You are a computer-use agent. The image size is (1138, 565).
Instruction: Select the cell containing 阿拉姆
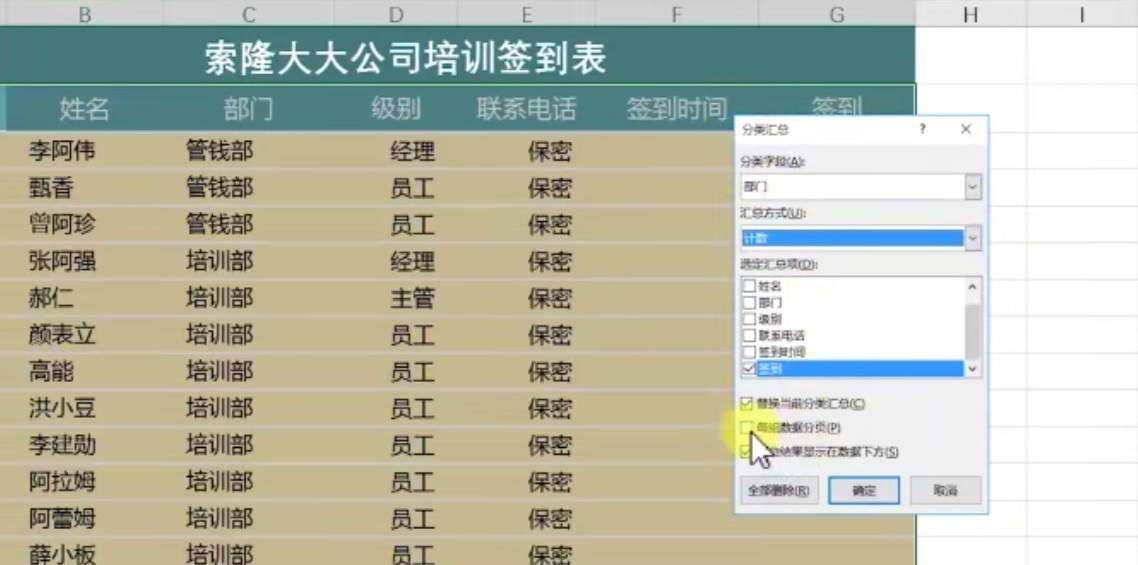[84, 481]
